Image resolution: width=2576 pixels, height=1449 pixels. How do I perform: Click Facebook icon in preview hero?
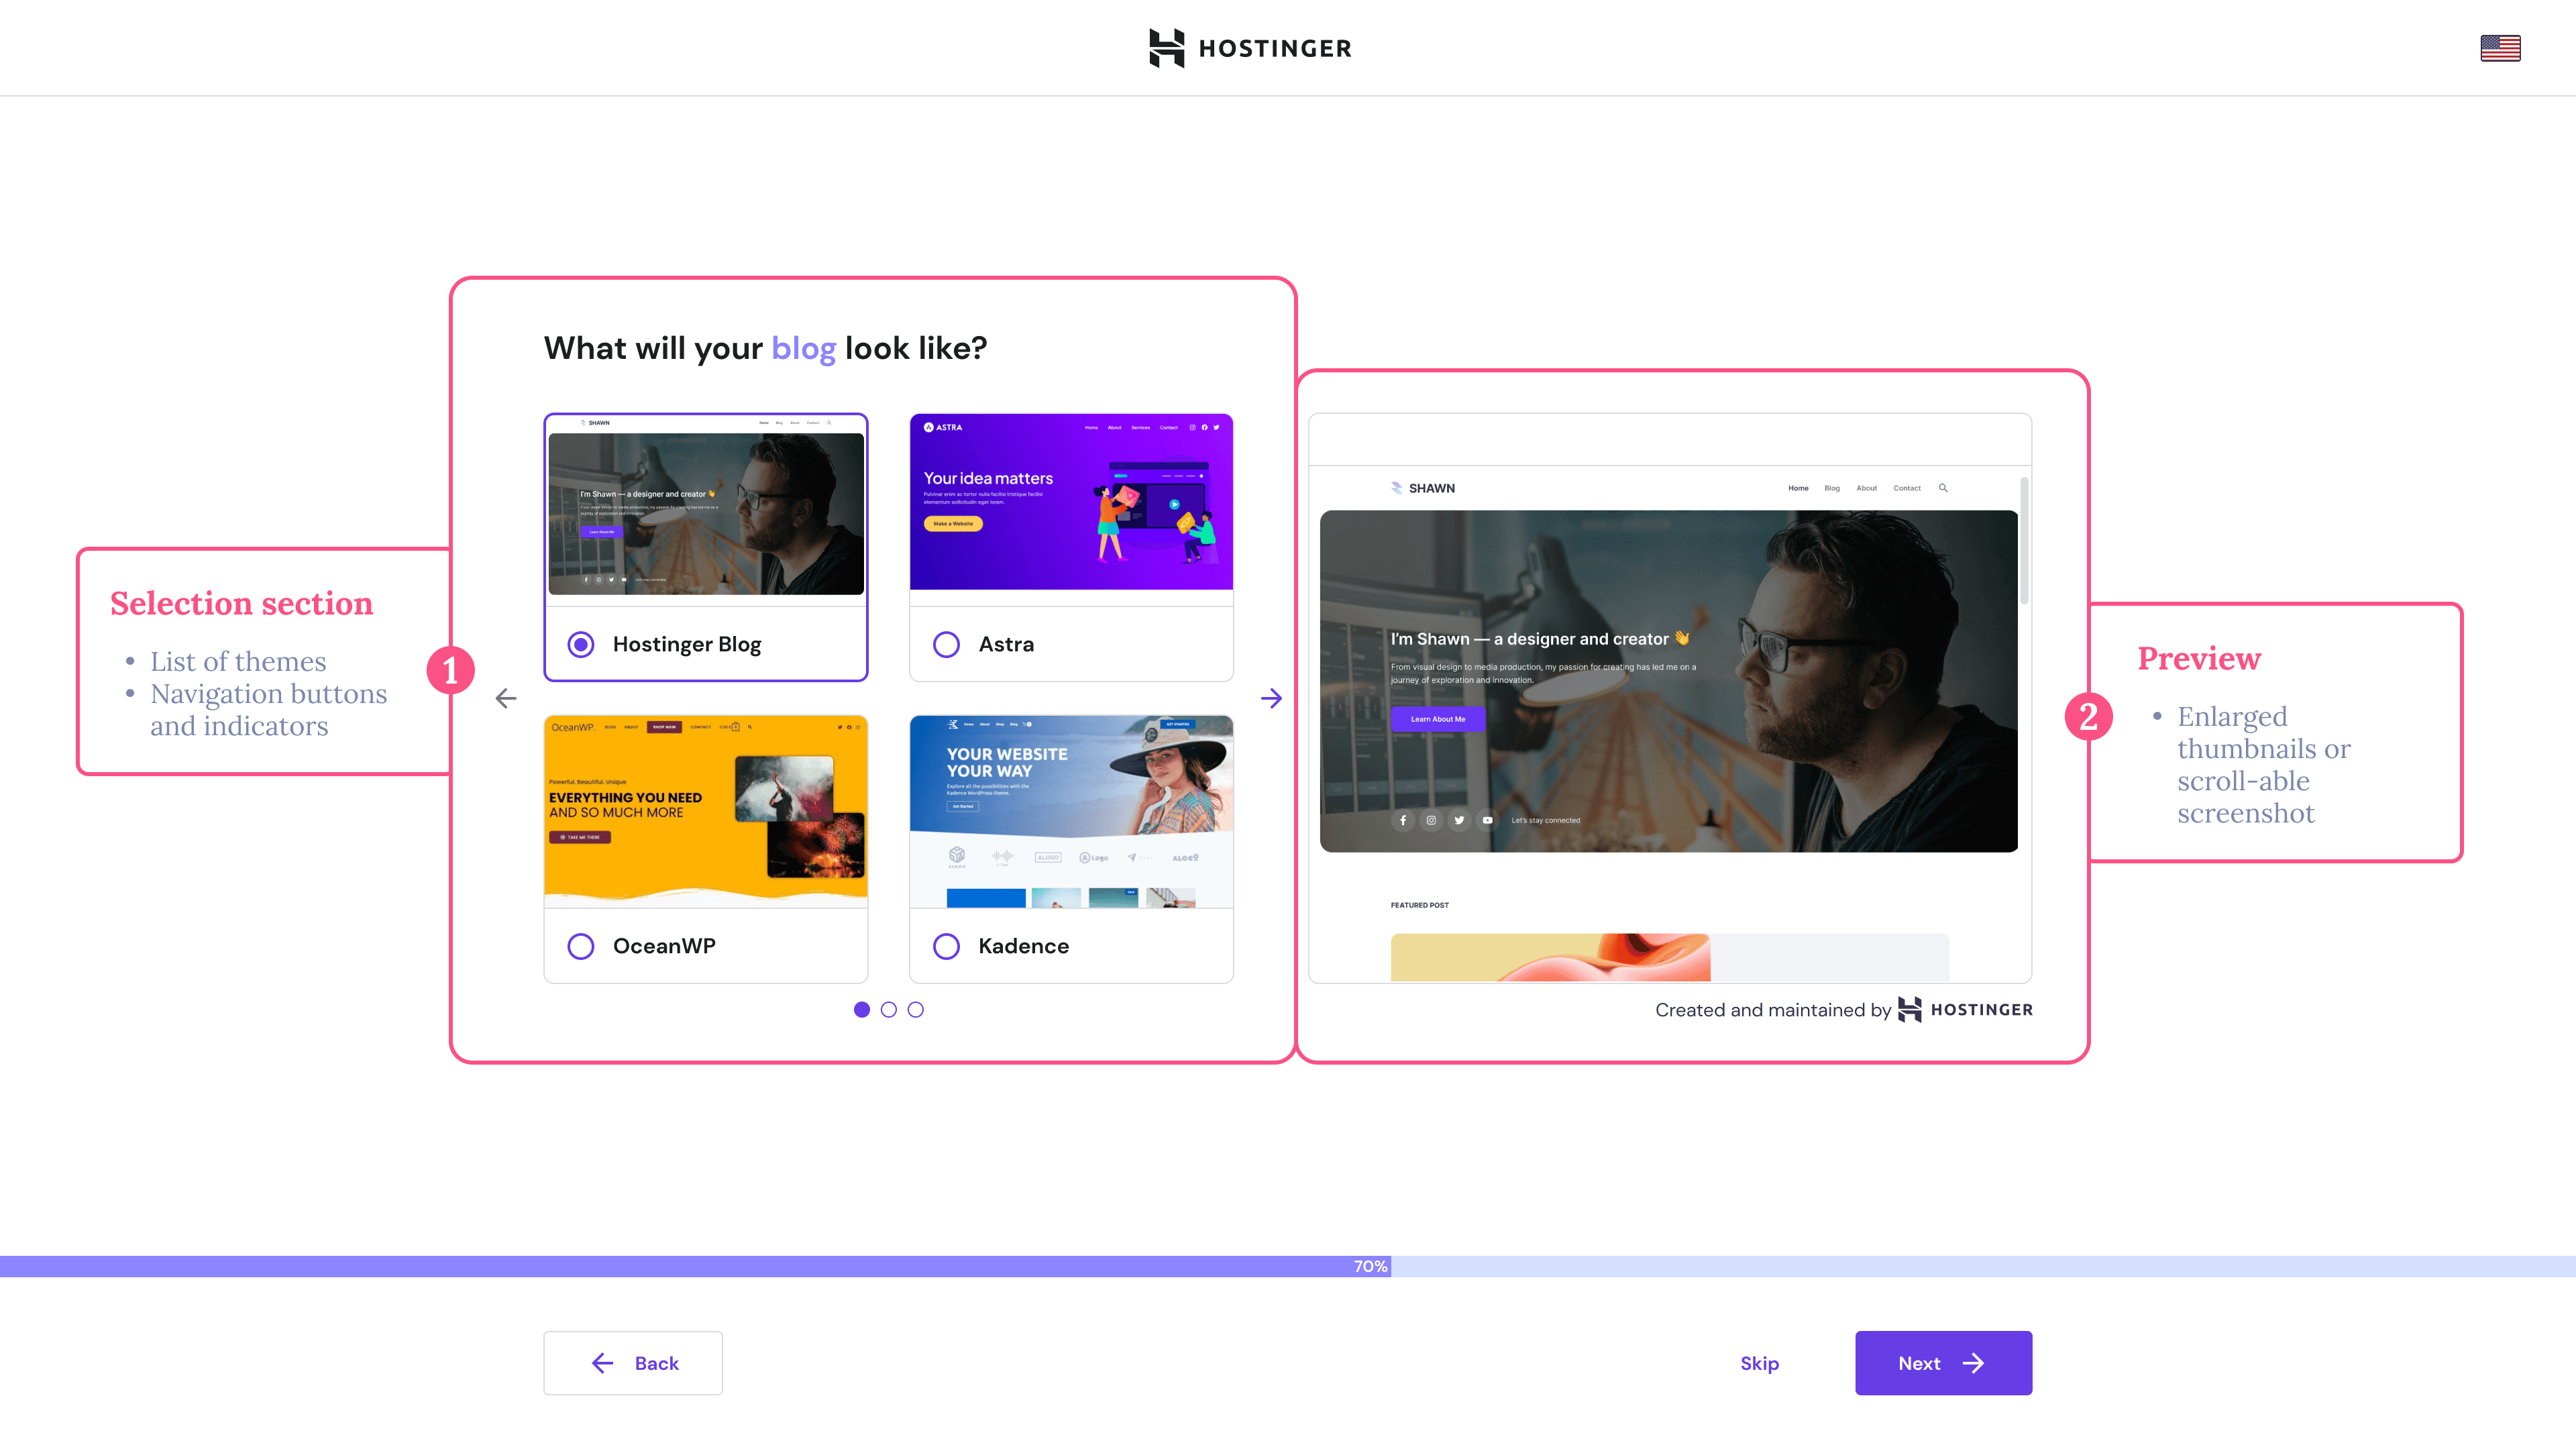click(1403, 820)
